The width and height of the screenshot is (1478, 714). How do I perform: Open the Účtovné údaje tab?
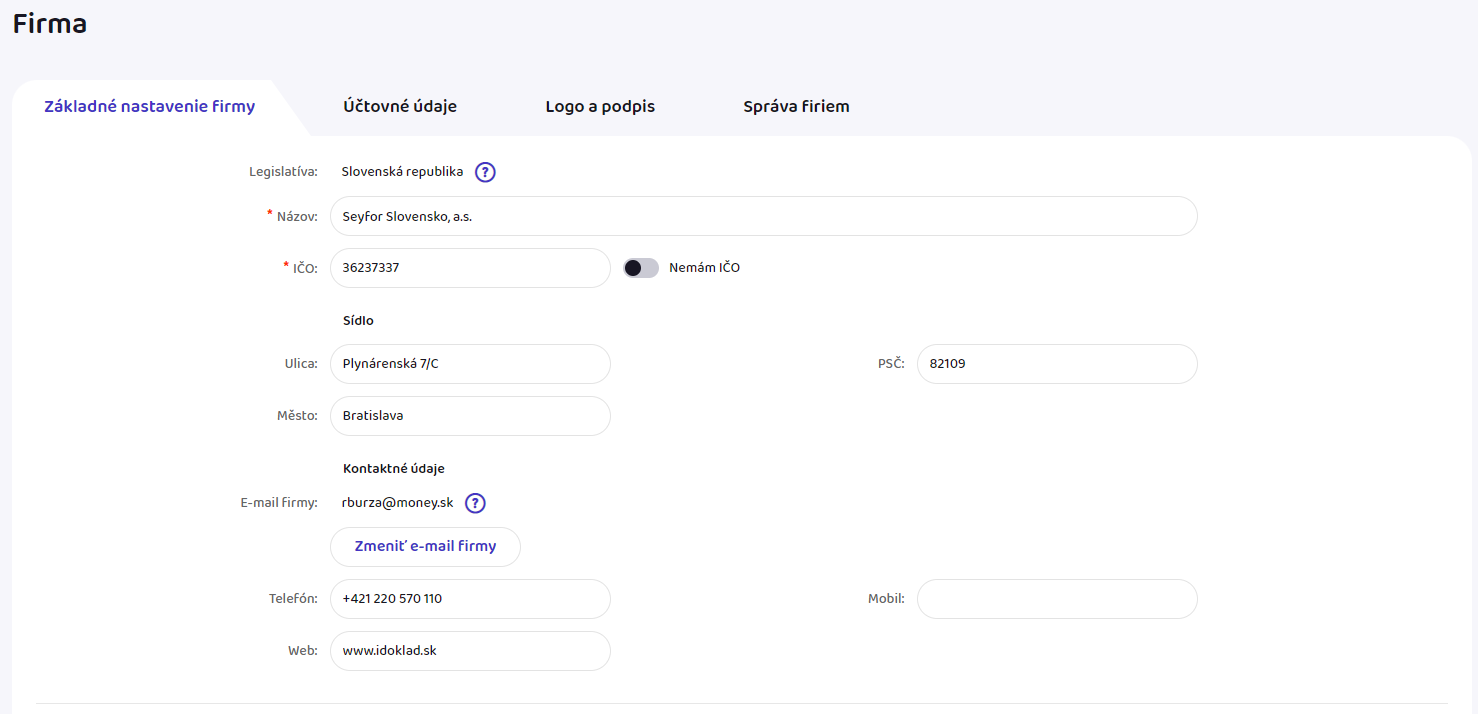[x=400, y=106]
